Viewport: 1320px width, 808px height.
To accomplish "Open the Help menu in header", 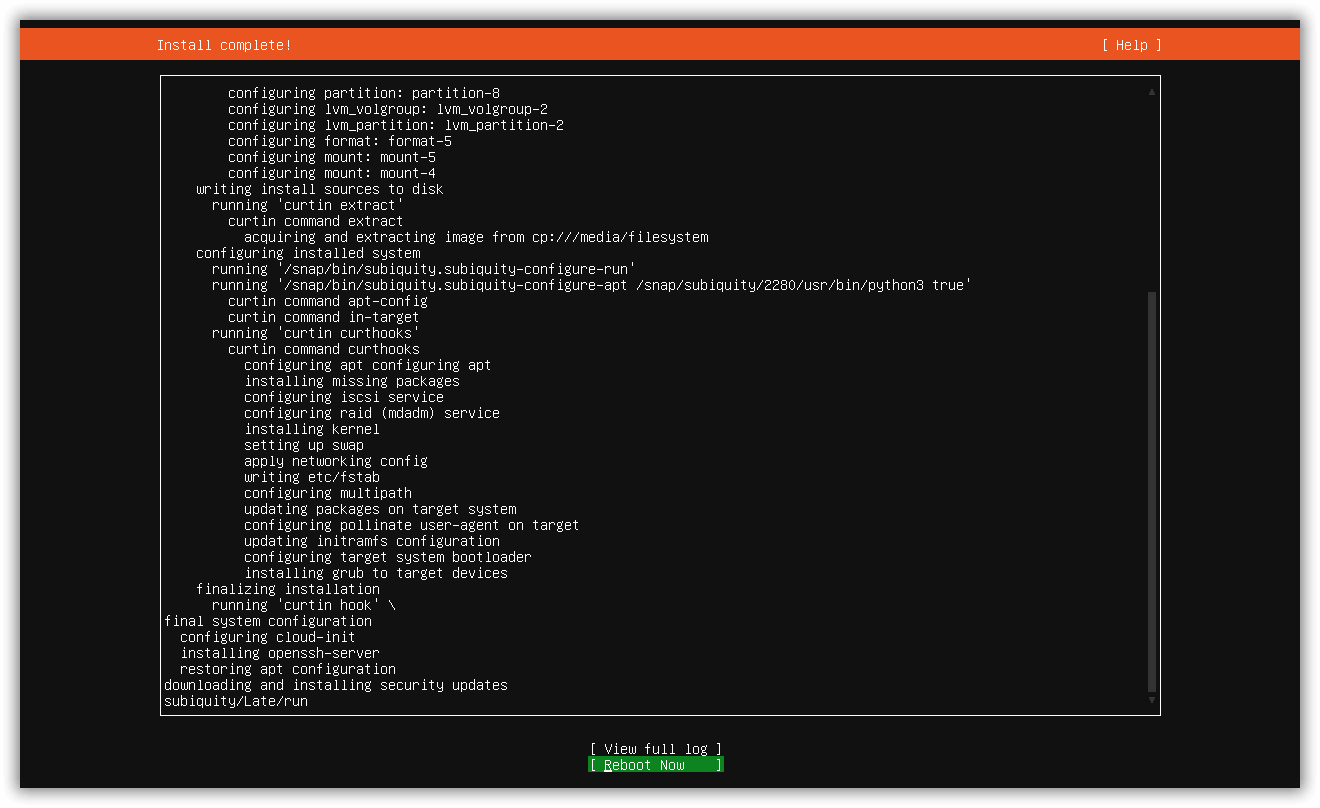I will point(1131,45).
